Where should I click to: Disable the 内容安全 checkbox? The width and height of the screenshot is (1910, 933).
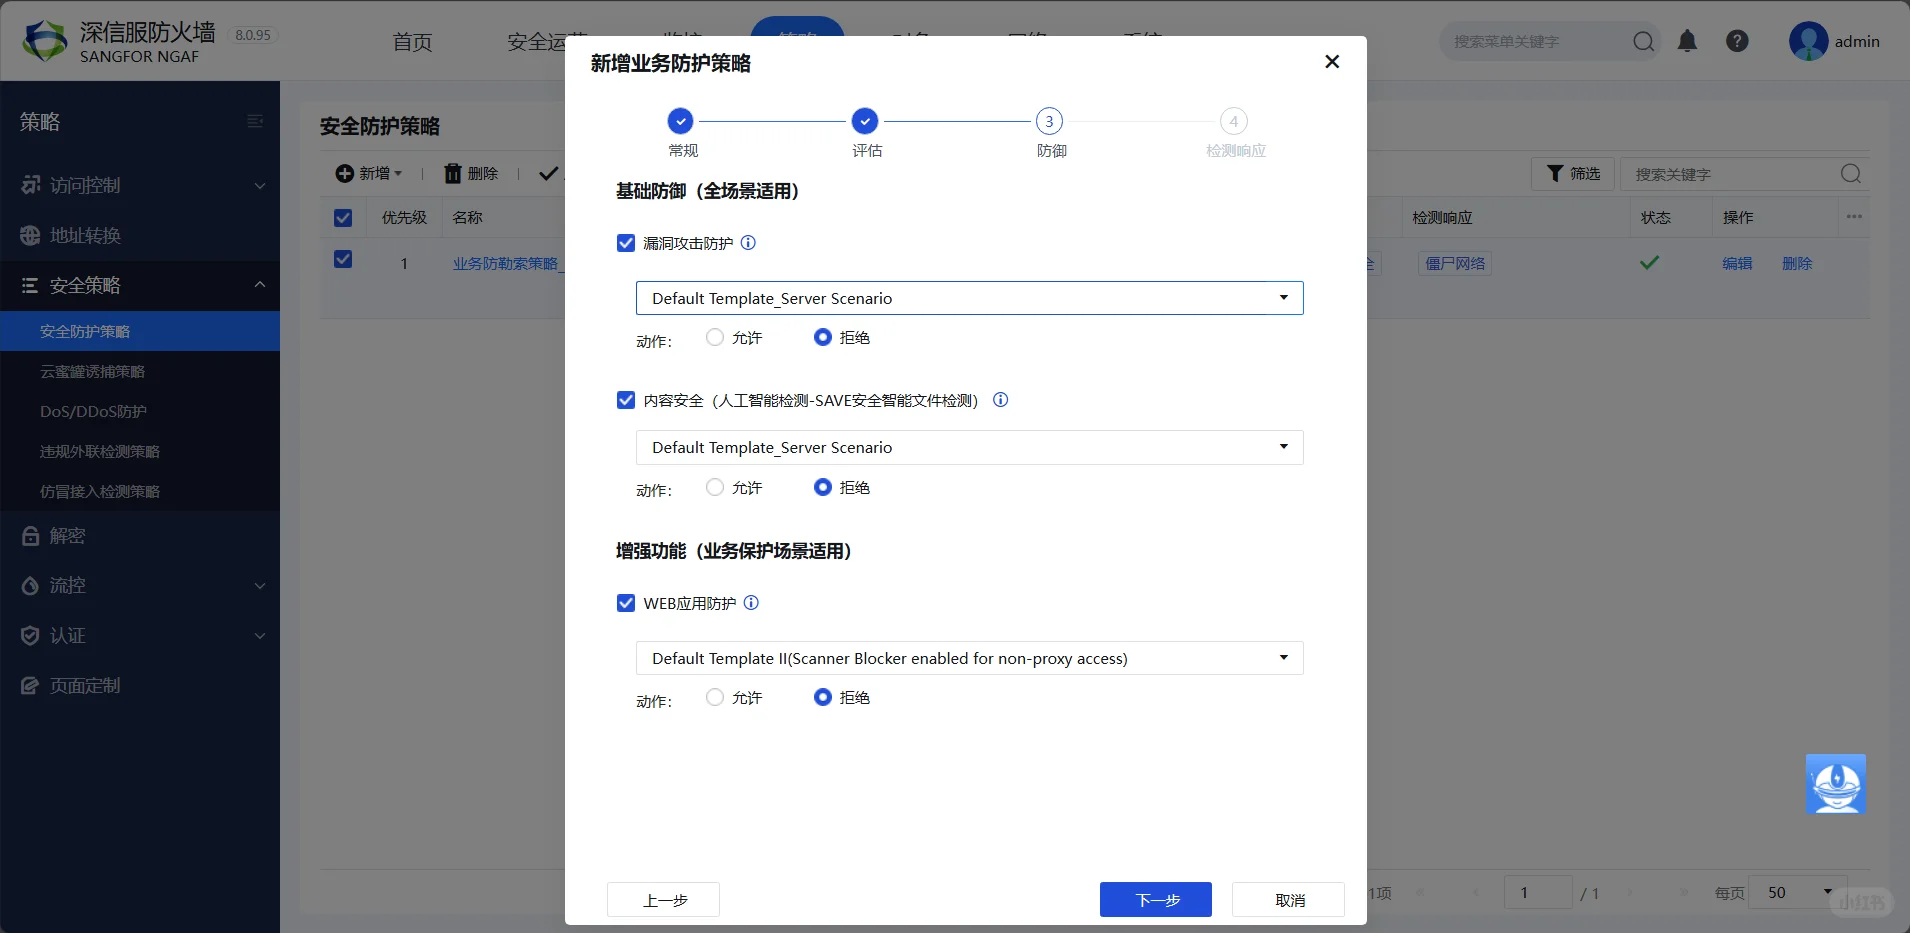pos(626,399)
